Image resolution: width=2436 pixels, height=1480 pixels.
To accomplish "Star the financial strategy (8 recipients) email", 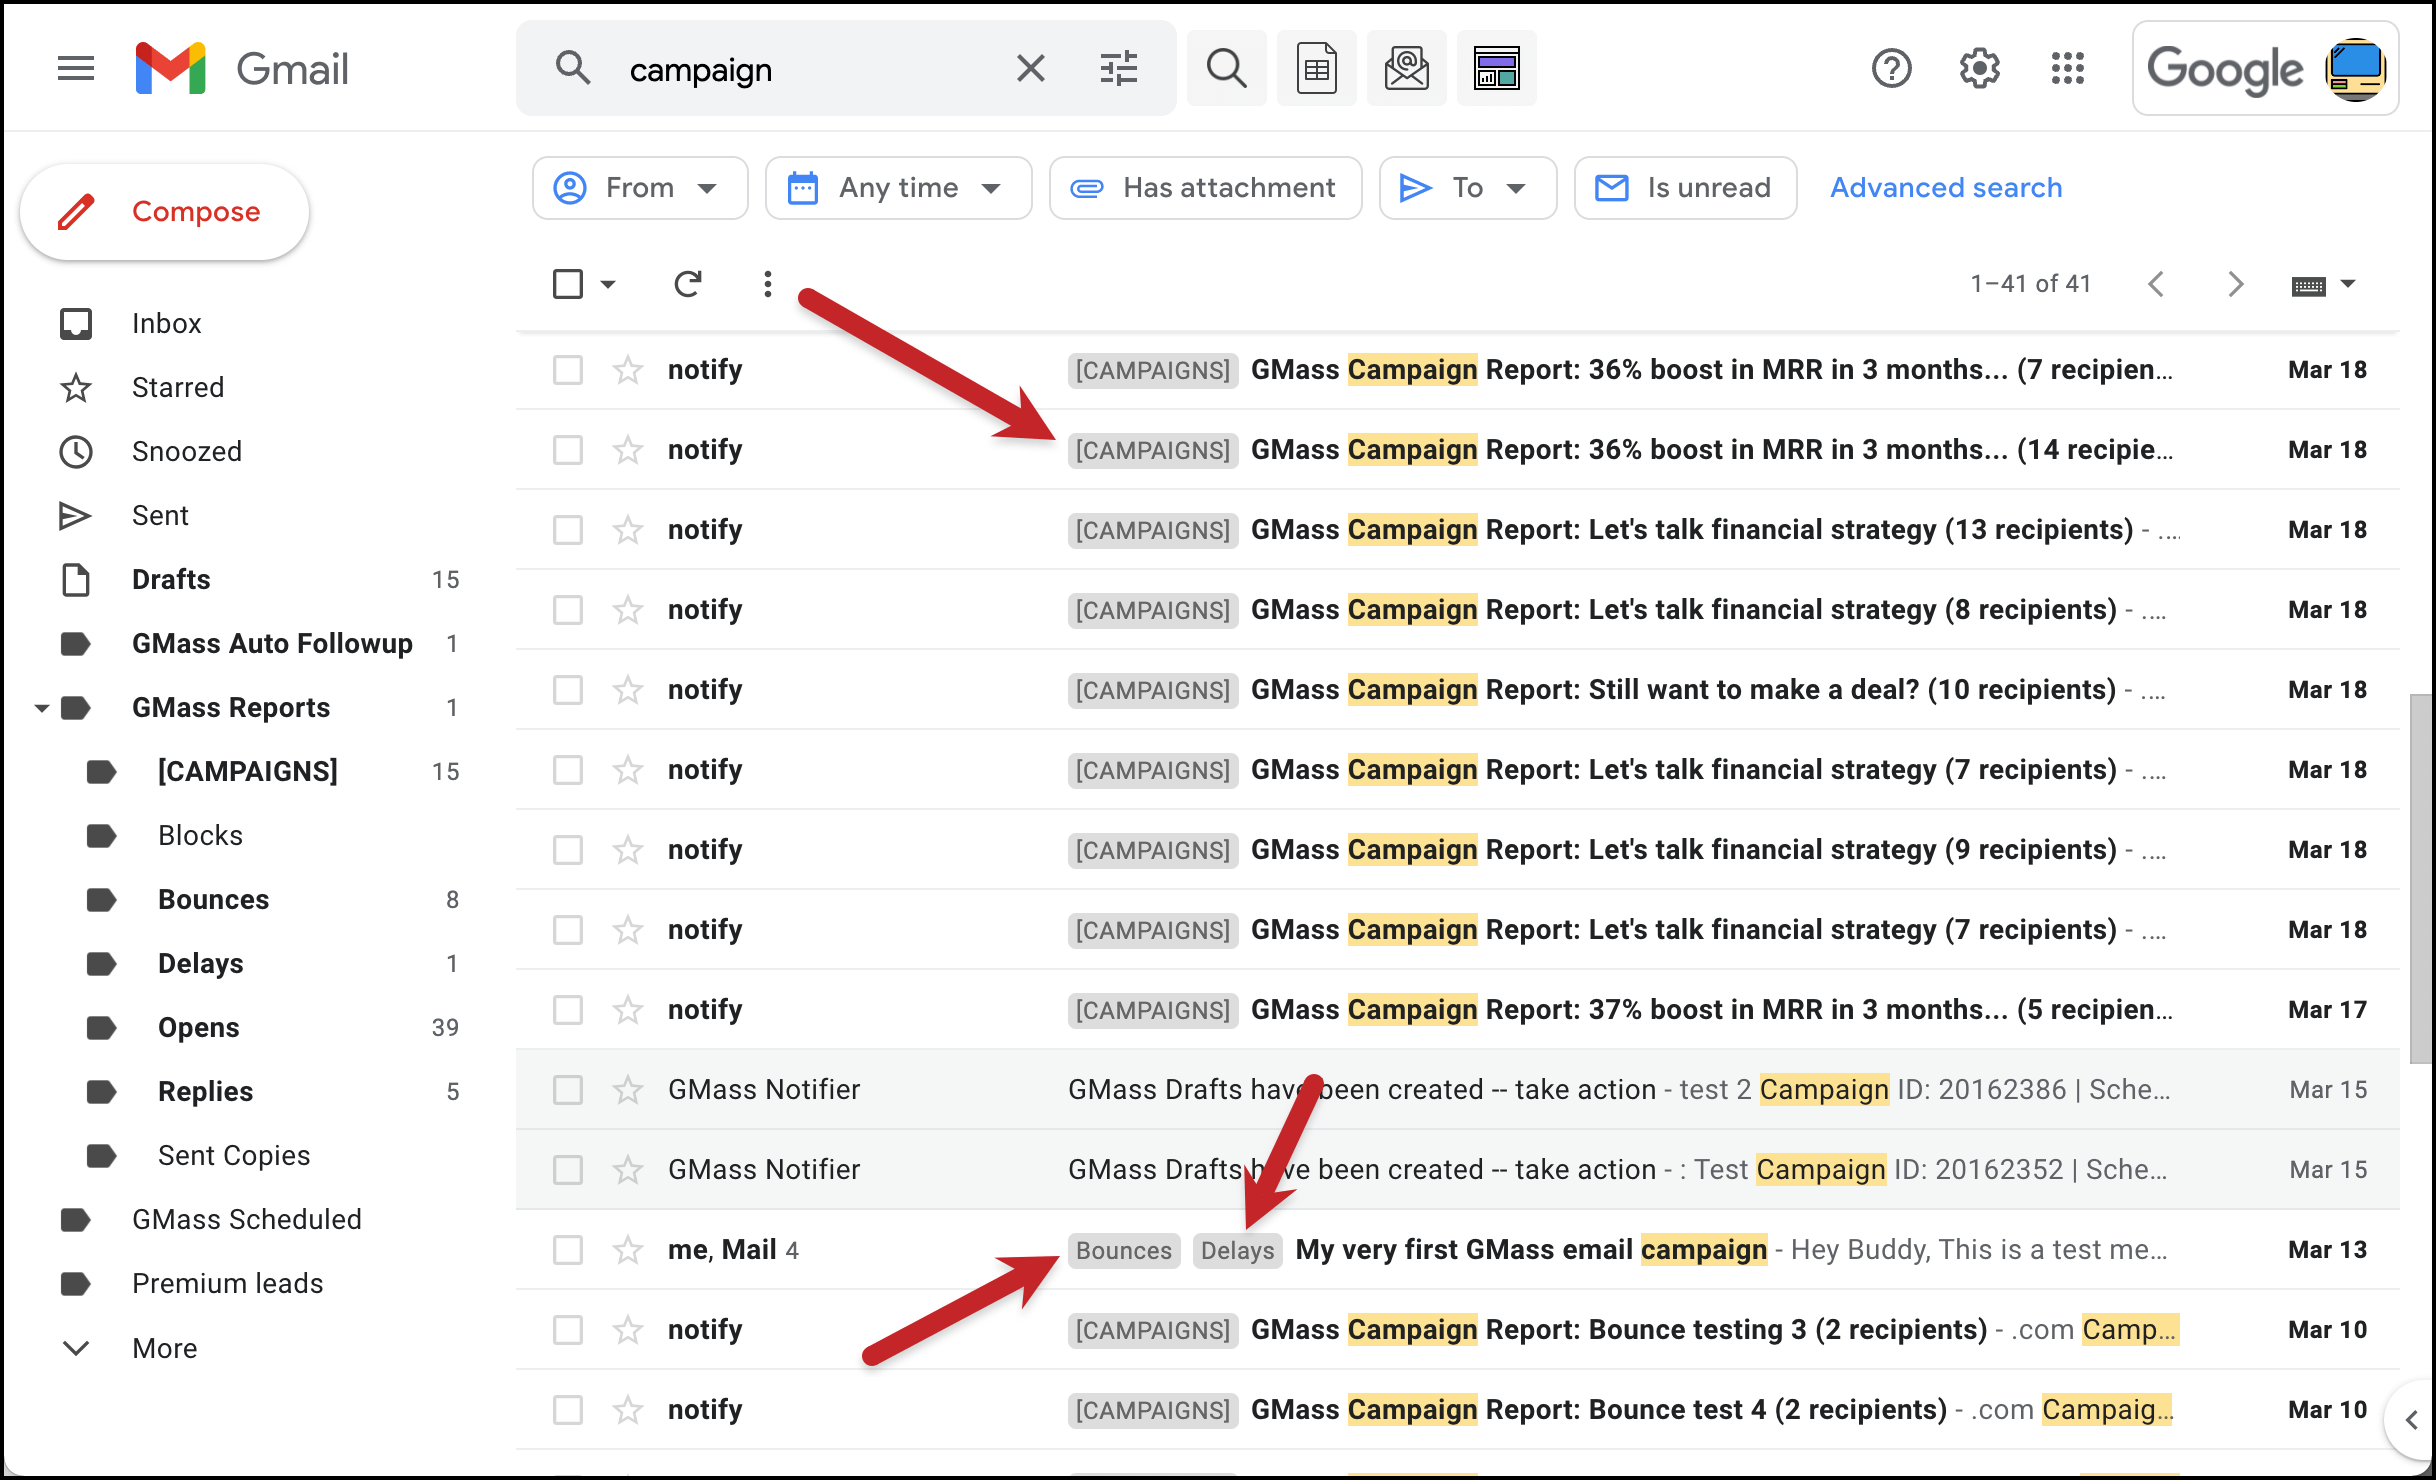I will [628, 609].
